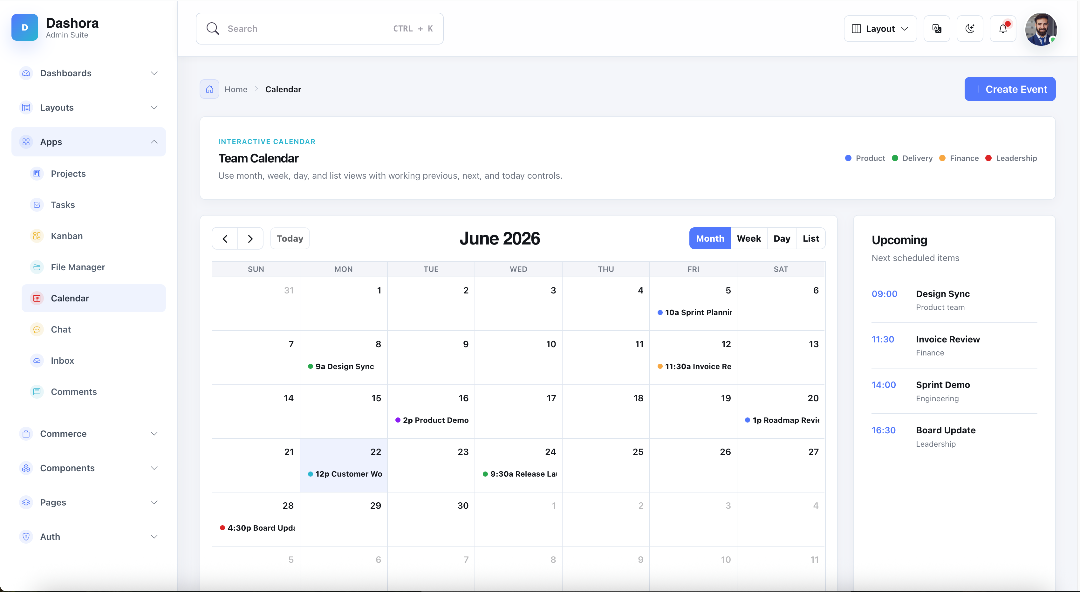Collapse the Apps menu chevron
The width and height of the screenshot is (1080, 592).
154,142
